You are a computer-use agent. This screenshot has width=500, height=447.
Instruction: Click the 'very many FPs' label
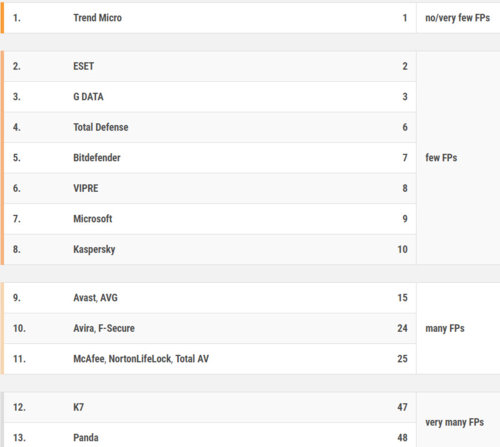454,423
